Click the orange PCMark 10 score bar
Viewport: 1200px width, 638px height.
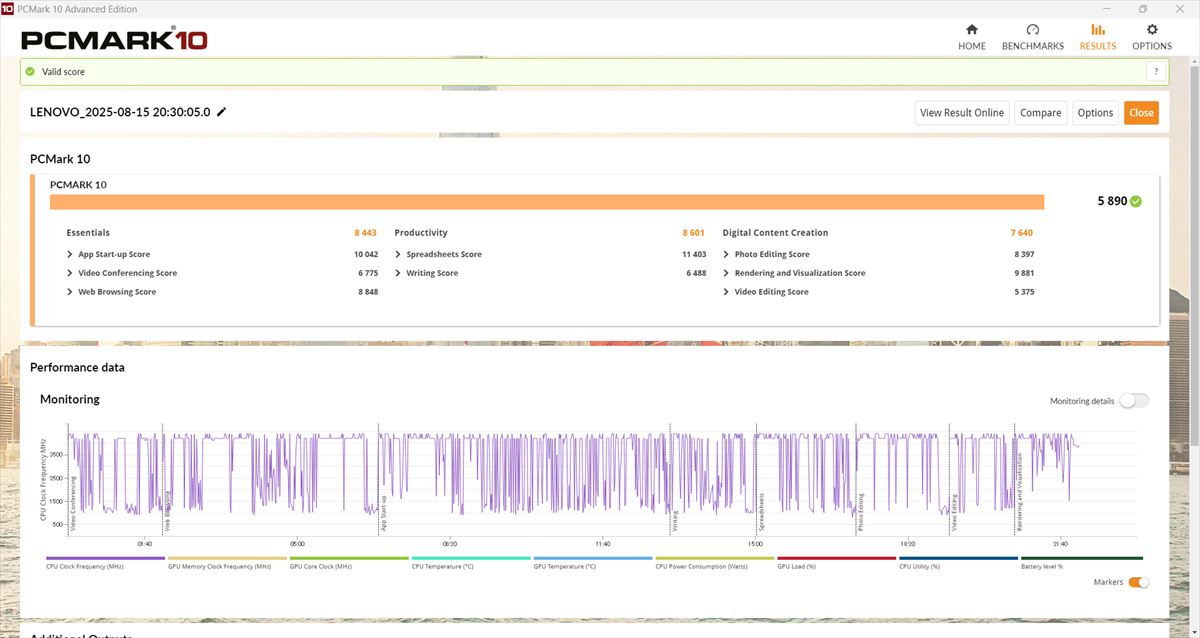547,202
